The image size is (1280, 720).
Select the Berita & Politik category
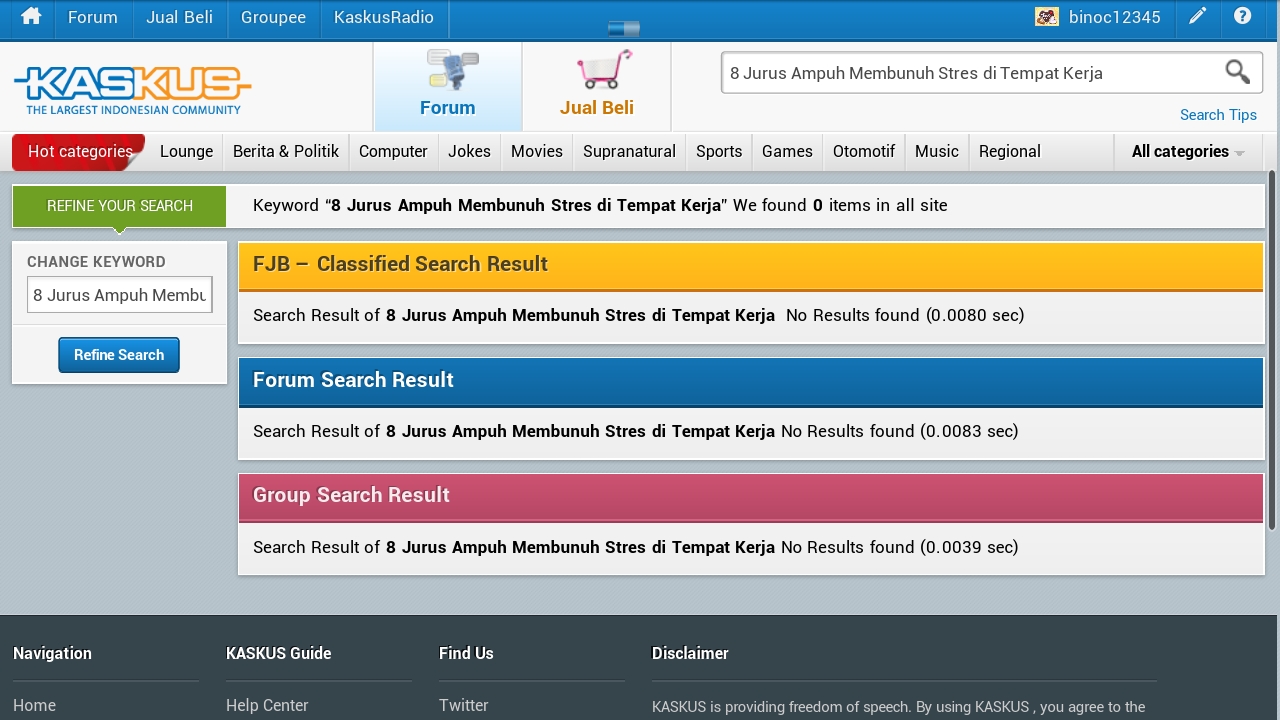(x=285, y=152)
